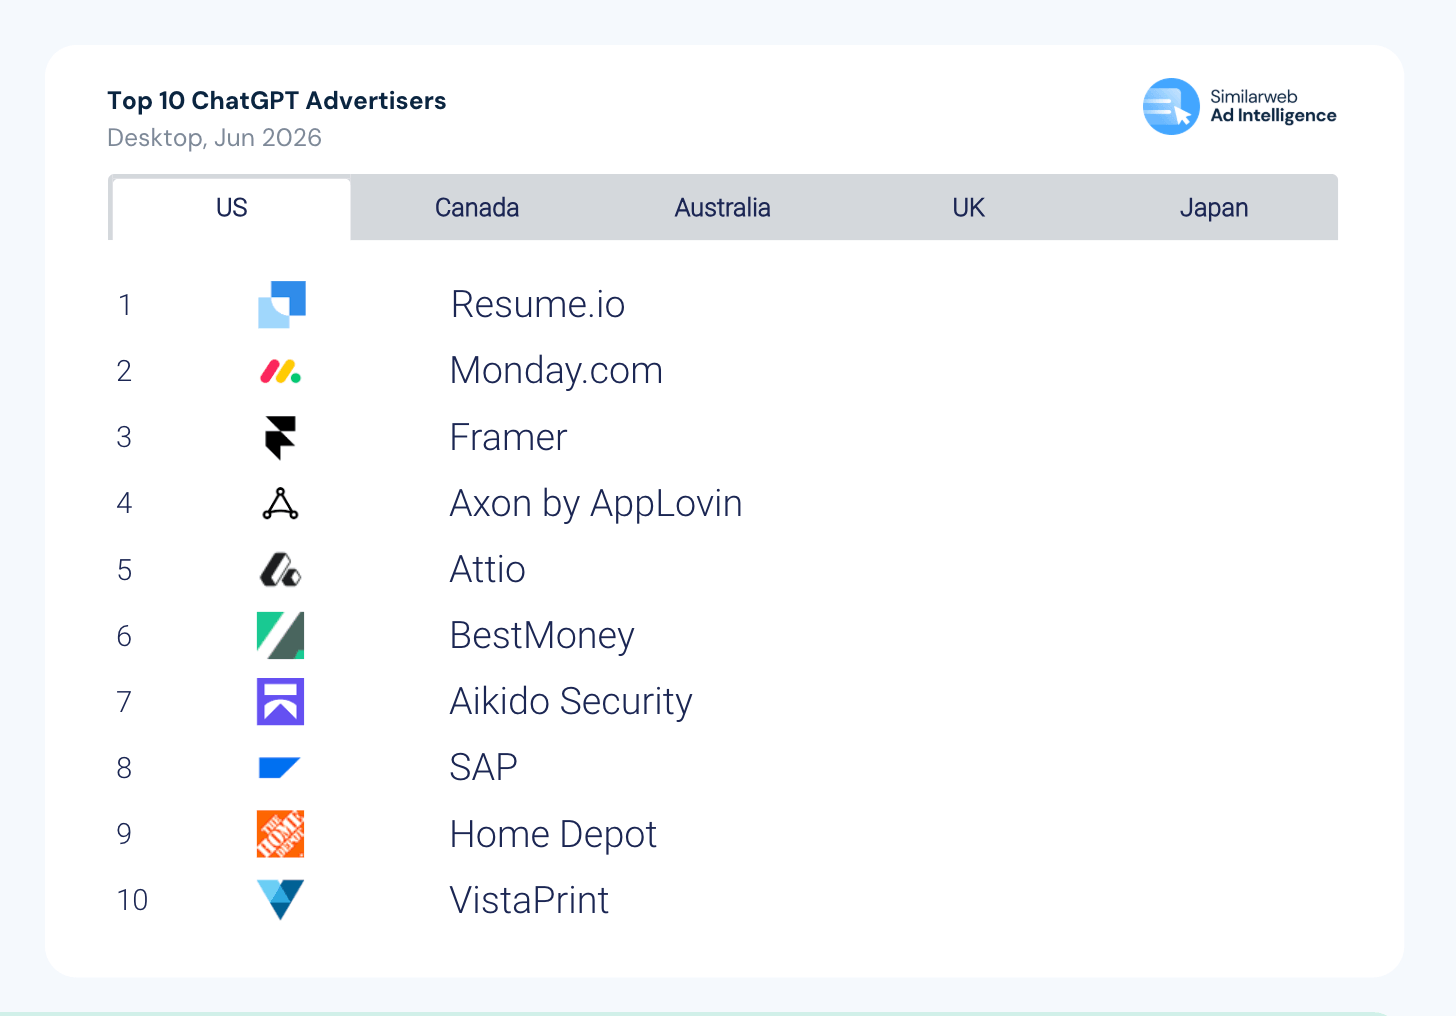Click the Home Depot advertiser name

click(553, 834)
